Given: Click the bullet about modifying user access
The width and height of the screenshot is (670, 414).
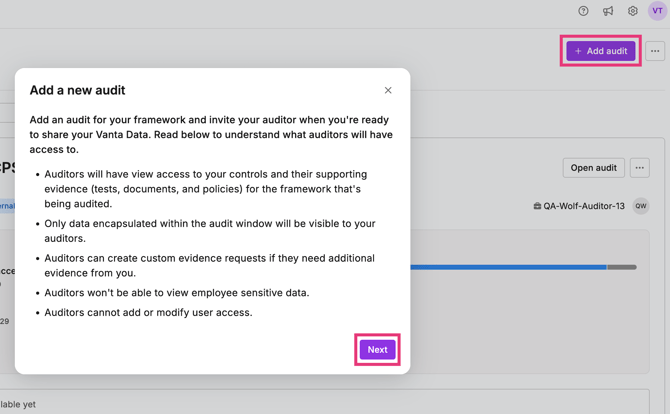Looking at the screenshot, I should coord(148,312).
